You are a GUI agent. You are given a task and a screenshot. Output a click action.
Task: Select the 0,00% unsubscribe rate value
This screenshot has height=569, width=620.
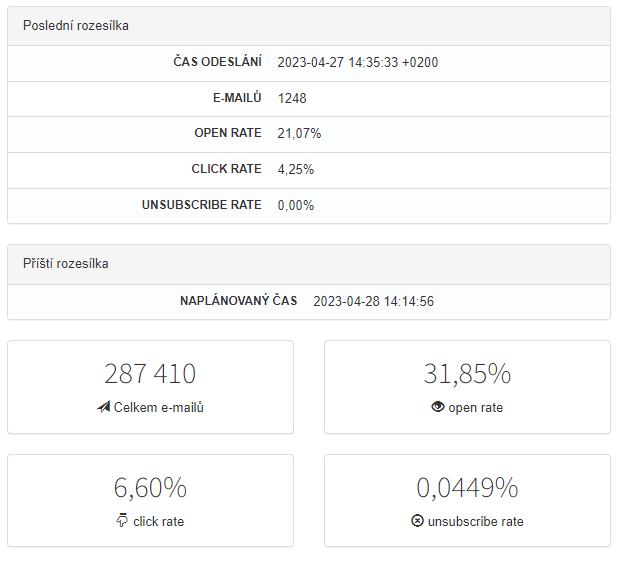pos(296,205)
